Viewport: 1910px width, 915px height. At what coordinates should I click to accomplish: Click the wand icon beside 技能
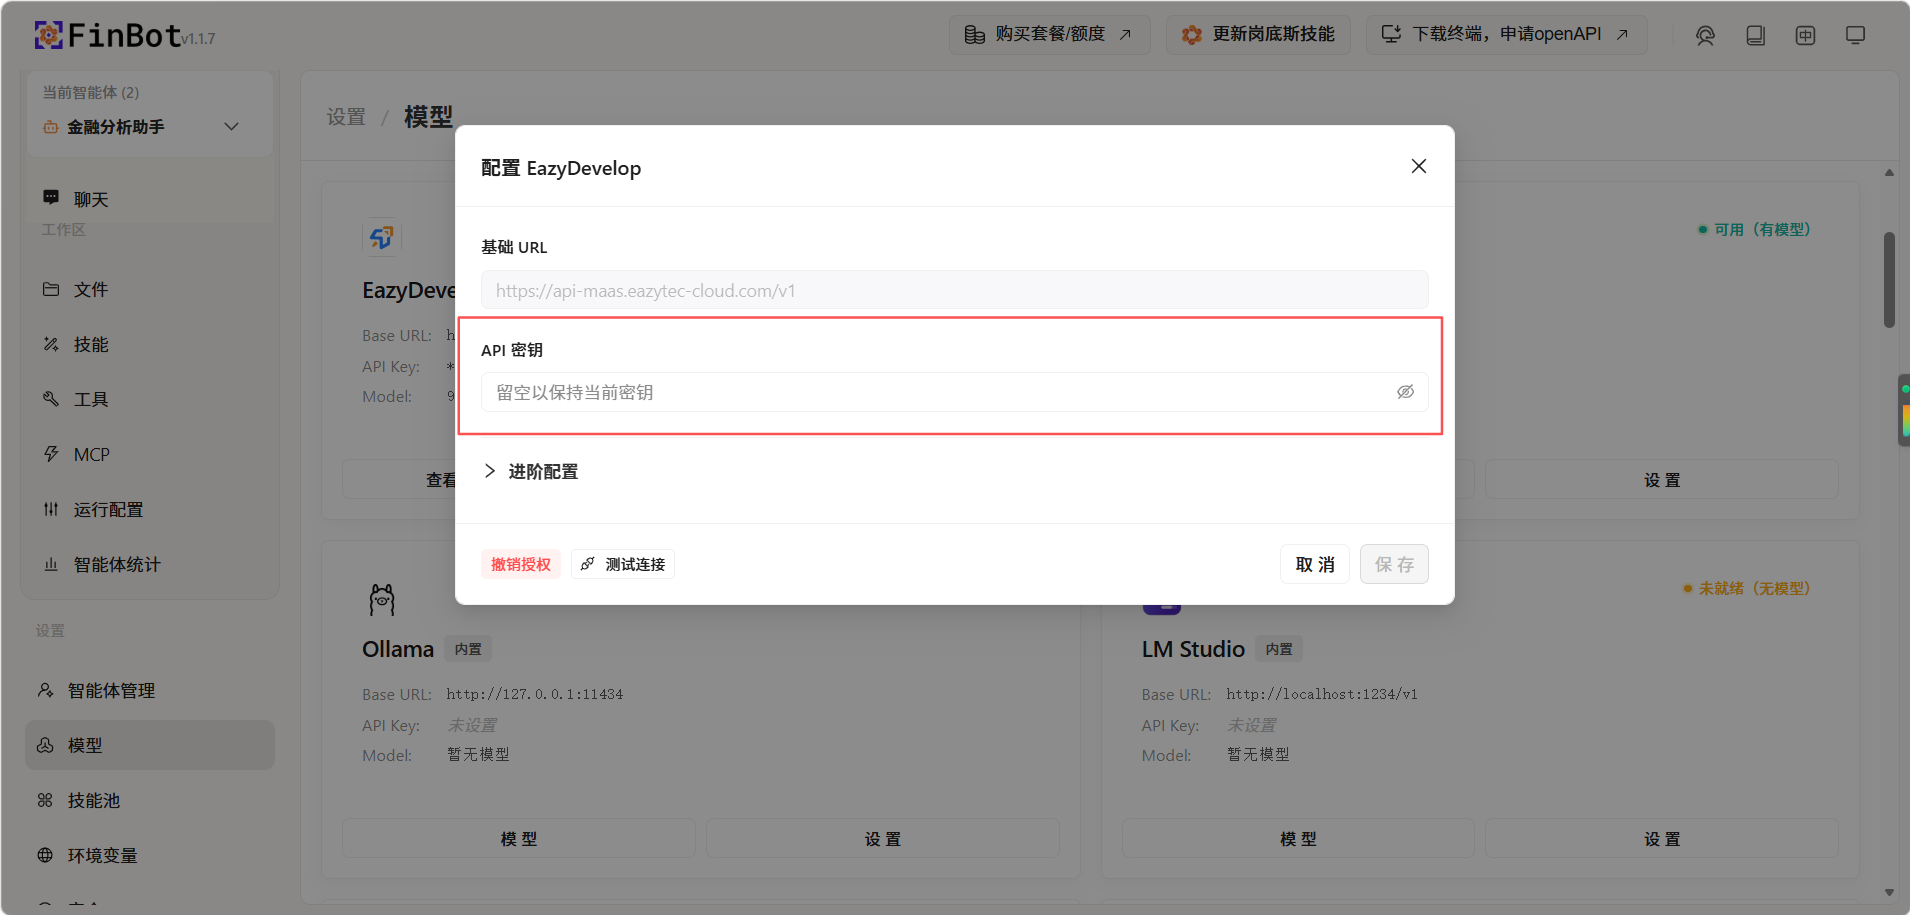pyautogui.click(x=51, y=344)
